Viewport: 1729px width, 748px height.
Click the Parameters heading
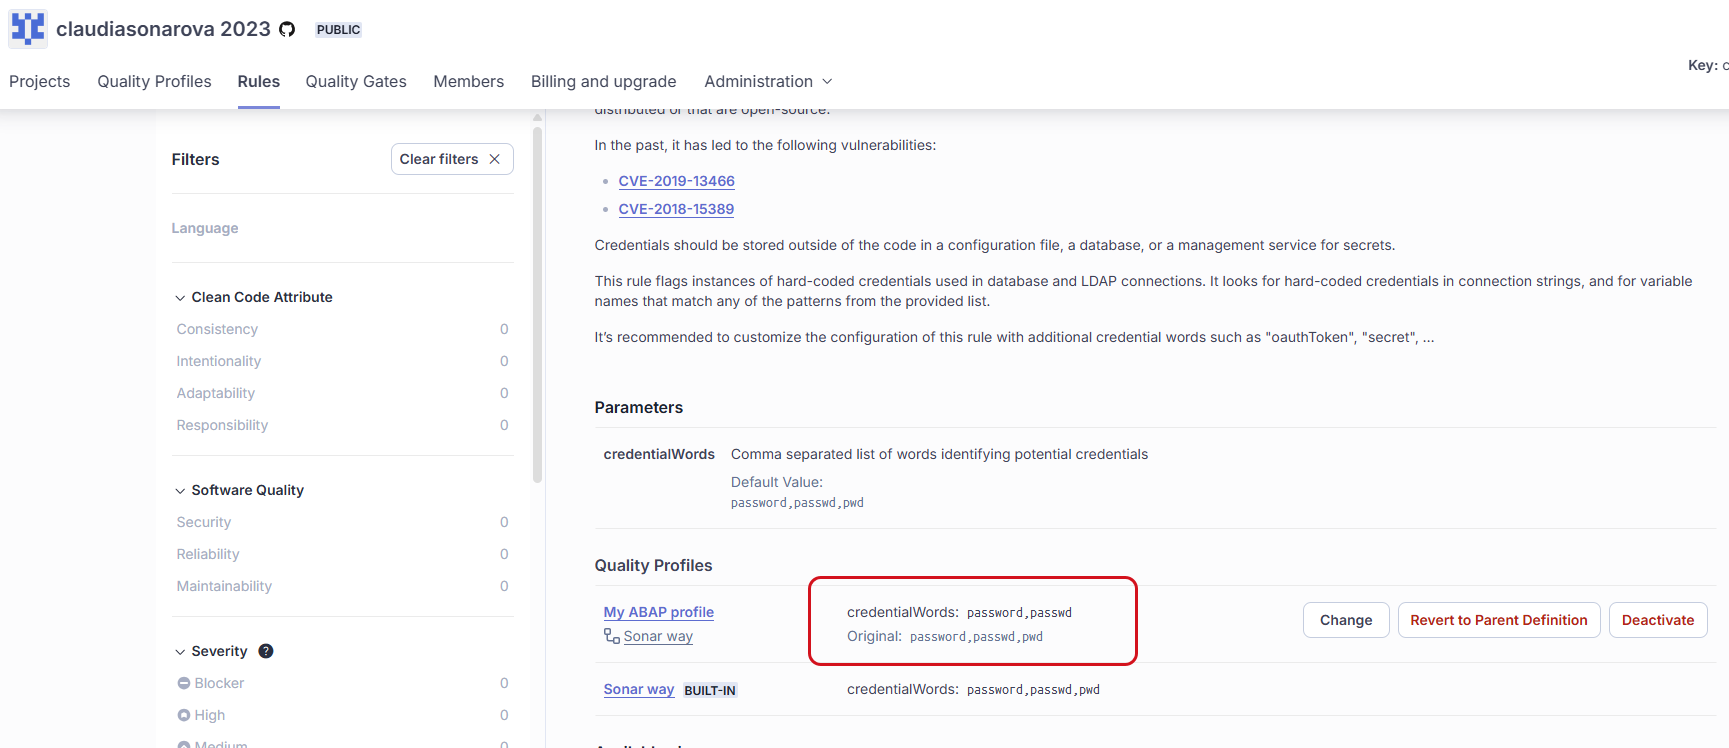[639, 407]
